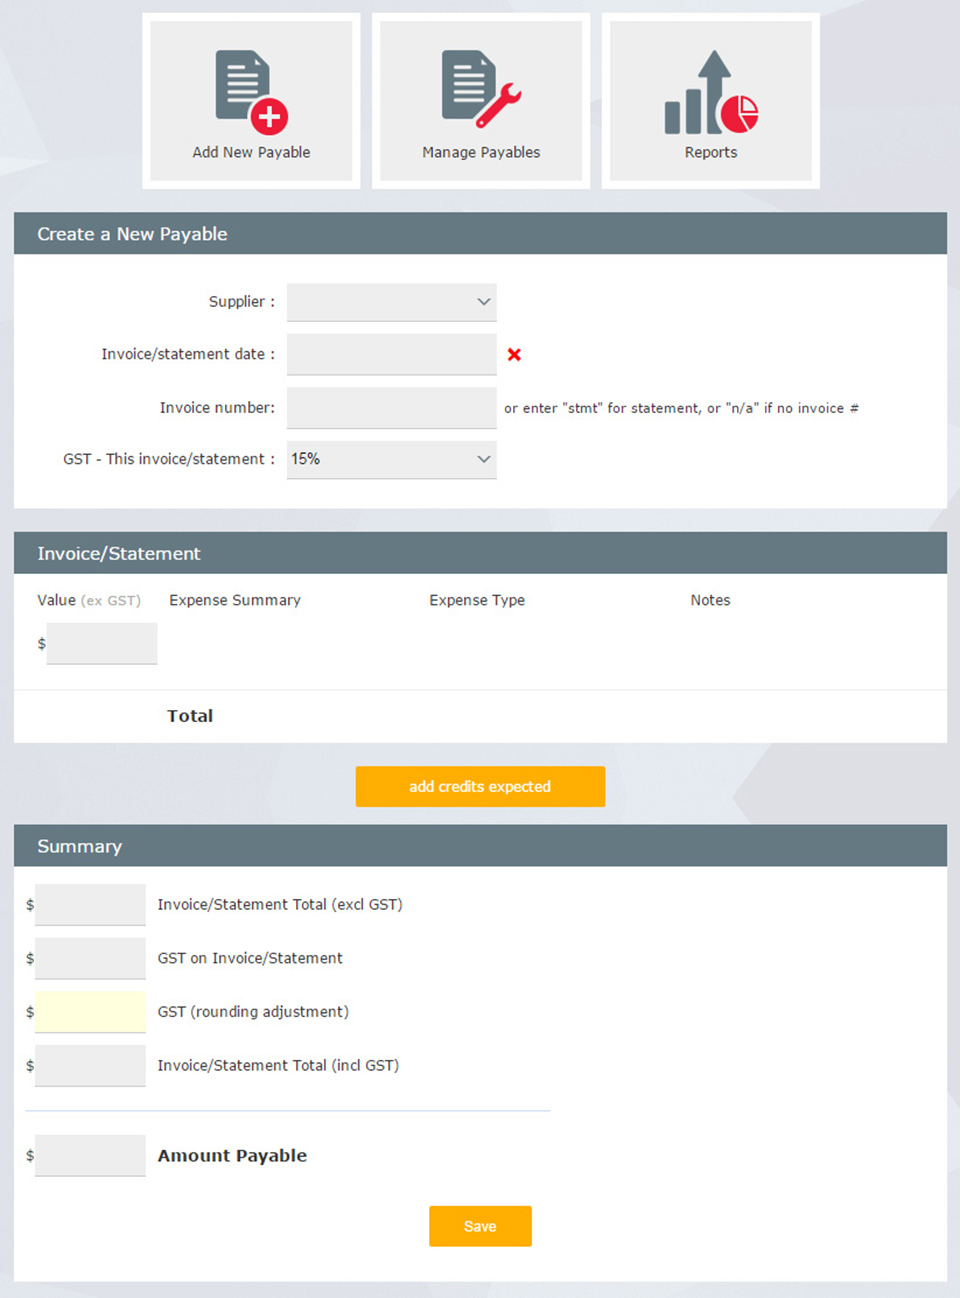Image resolution: width=960 pixels, height=1298 pixels.
Task: Open the Reports chart icon
Action: point(711,93)
